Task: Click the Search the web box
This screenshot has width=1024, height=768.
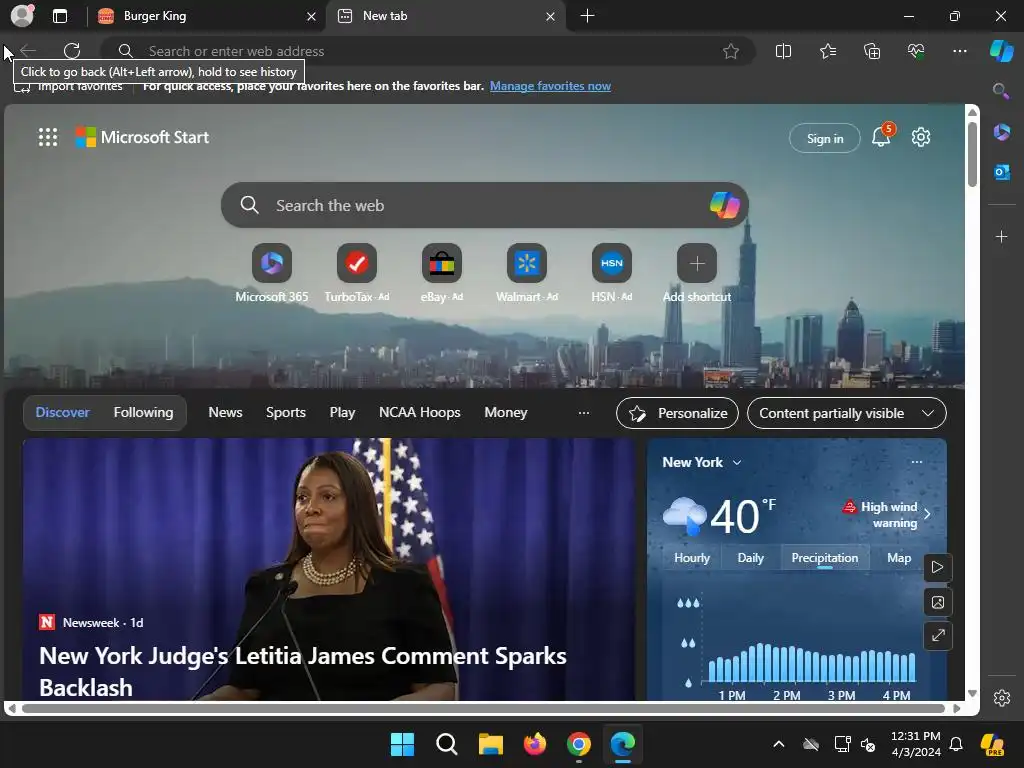Action: coord(485,205)
